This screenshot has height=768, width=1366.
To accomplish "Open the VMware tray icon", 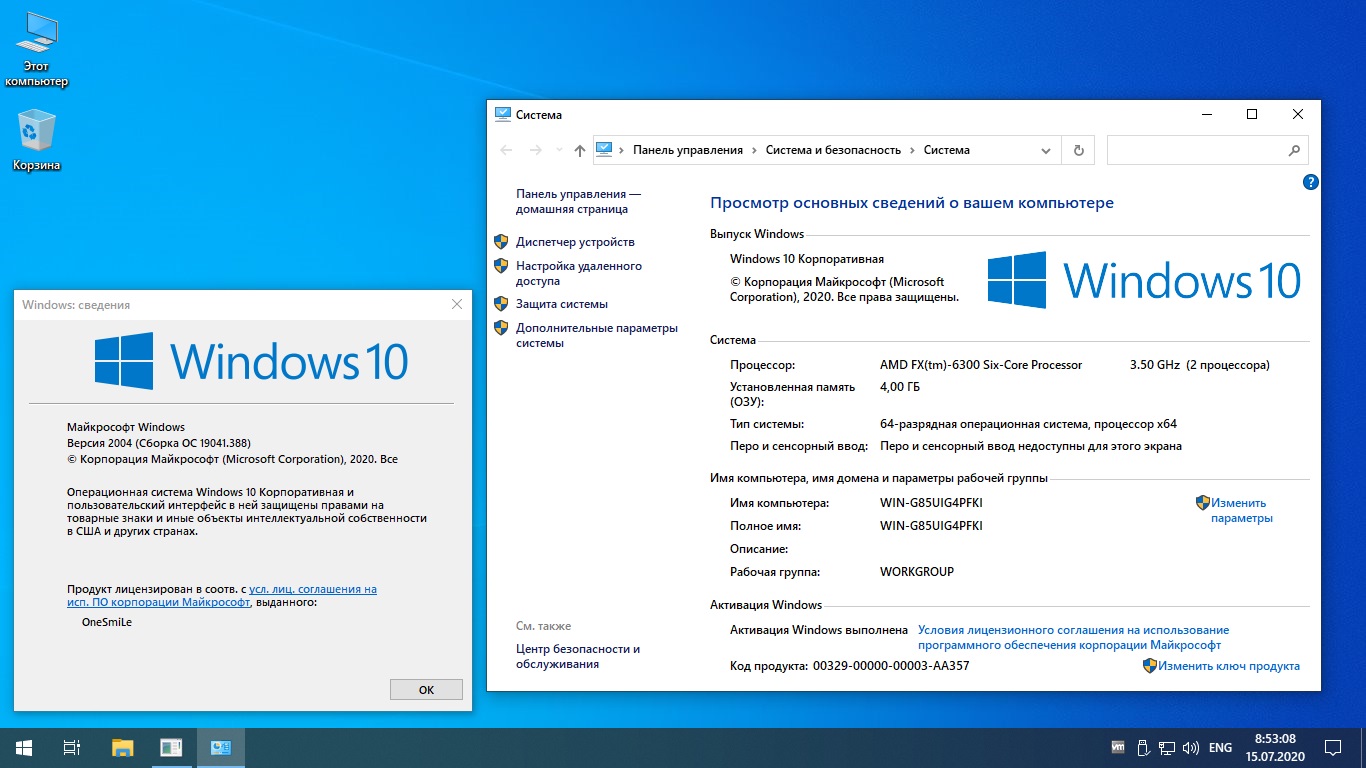I will point(1116,747).
